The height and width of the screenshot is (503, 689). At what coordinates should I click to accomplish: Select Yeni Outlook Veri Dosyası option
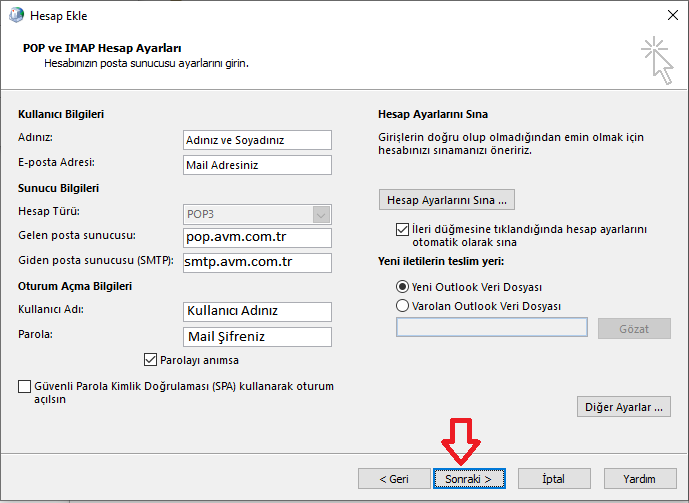click(x=403, y=286)
